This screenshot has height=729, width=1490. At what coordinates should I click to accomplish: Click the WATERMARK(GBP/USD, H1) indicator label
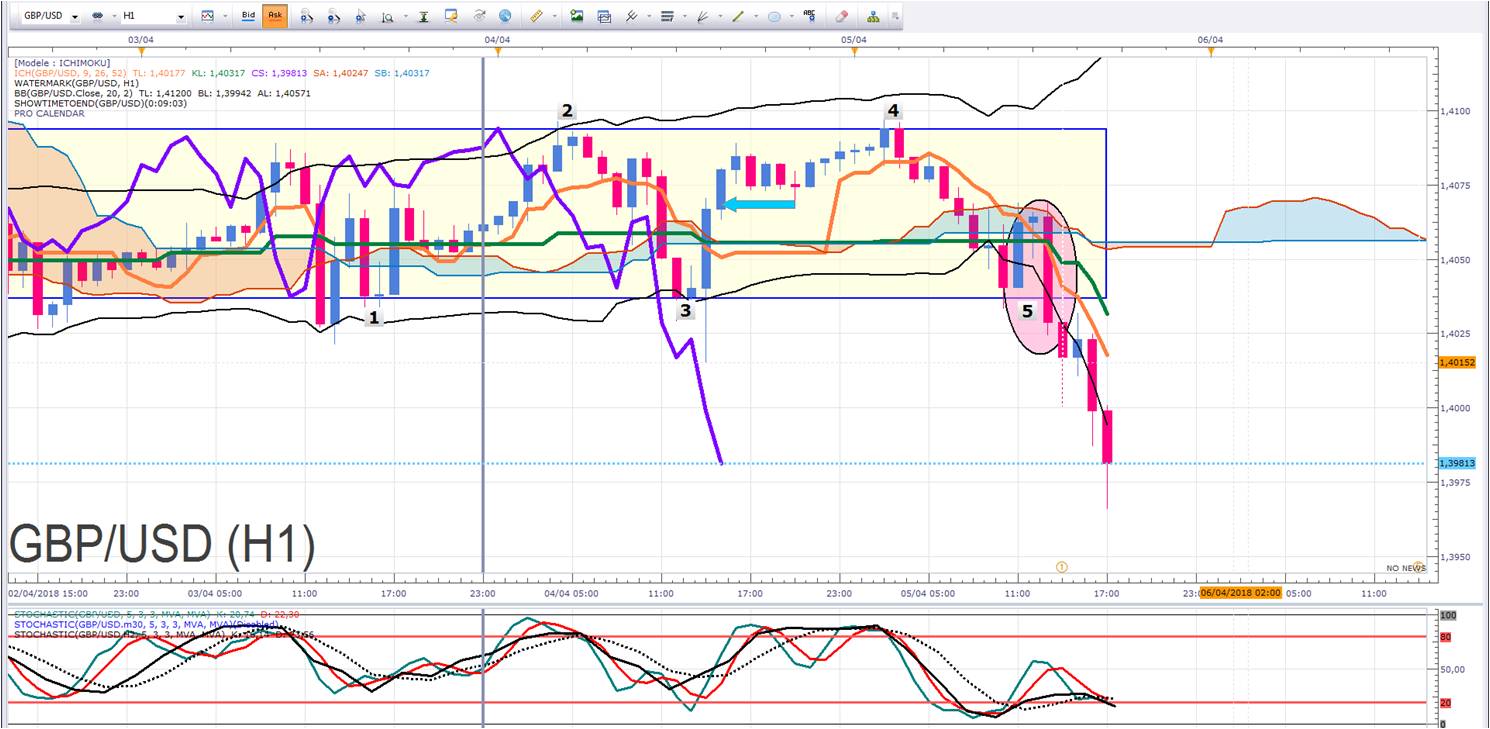pyautogui.click(x=76, y=83)
